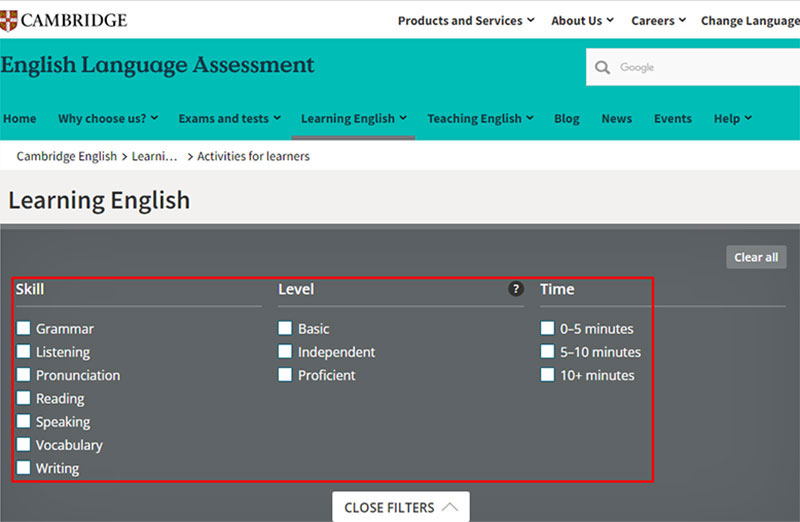The image size is (800, 522).
Task: Open the Blog page
Action: pos(567,118)
